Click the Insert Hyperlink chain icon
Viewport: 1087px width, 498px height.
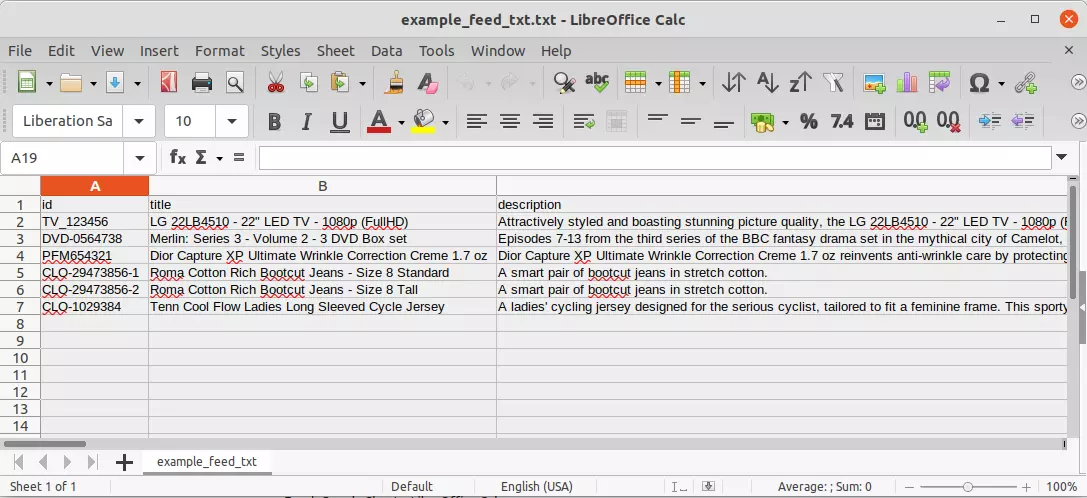point(1026,83)
